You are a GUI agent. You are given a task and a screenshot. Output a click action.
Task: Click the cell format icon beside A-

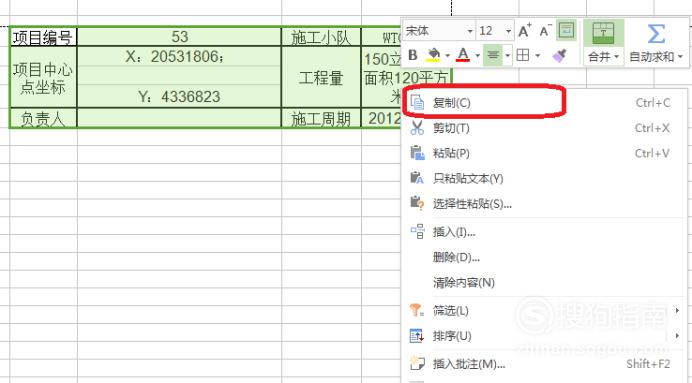coord(567,30)
